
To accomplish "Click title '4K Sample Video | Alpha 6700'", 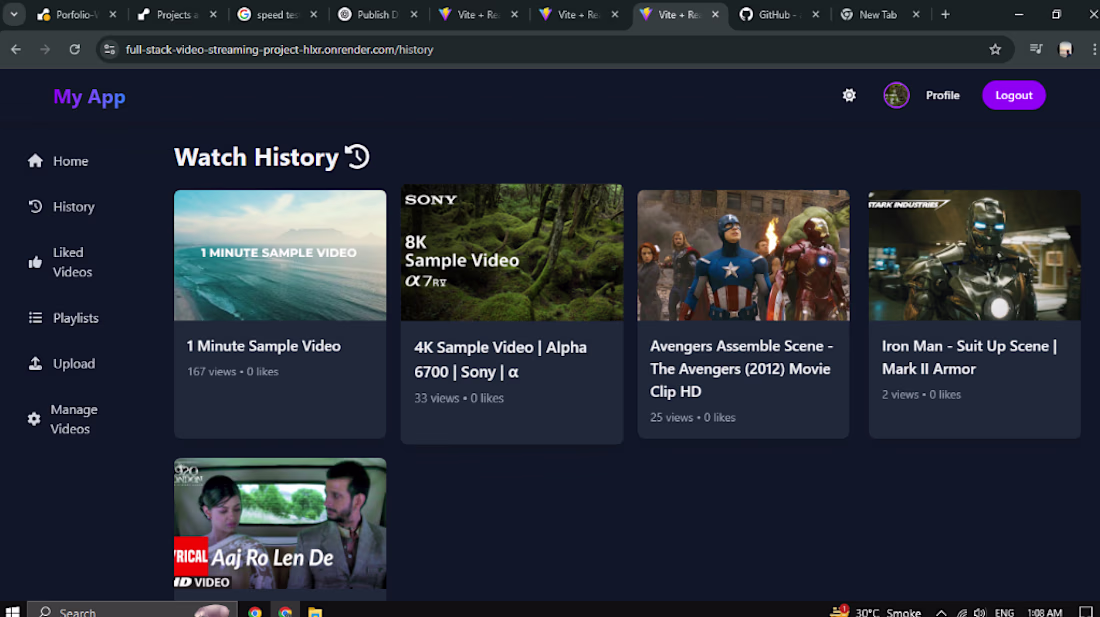I will coord(500,359).
